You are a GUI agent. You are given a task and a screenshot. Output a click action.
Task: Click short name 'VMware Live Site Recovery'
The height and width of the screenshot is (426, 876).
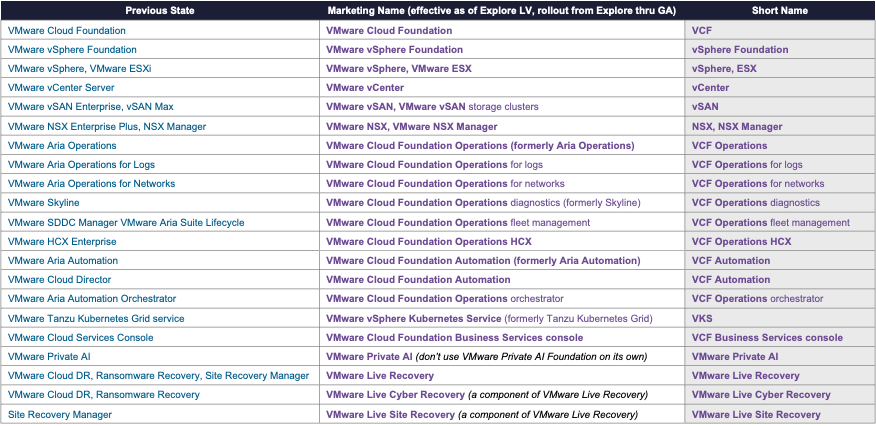coord(780,415)
